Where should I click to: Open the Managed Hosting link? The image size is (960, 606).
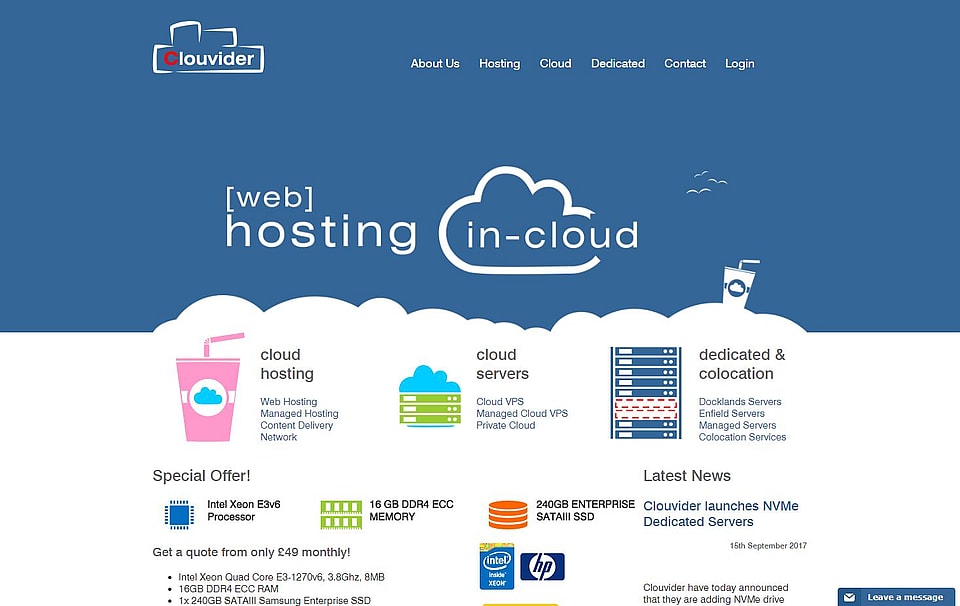coord(299,413)
